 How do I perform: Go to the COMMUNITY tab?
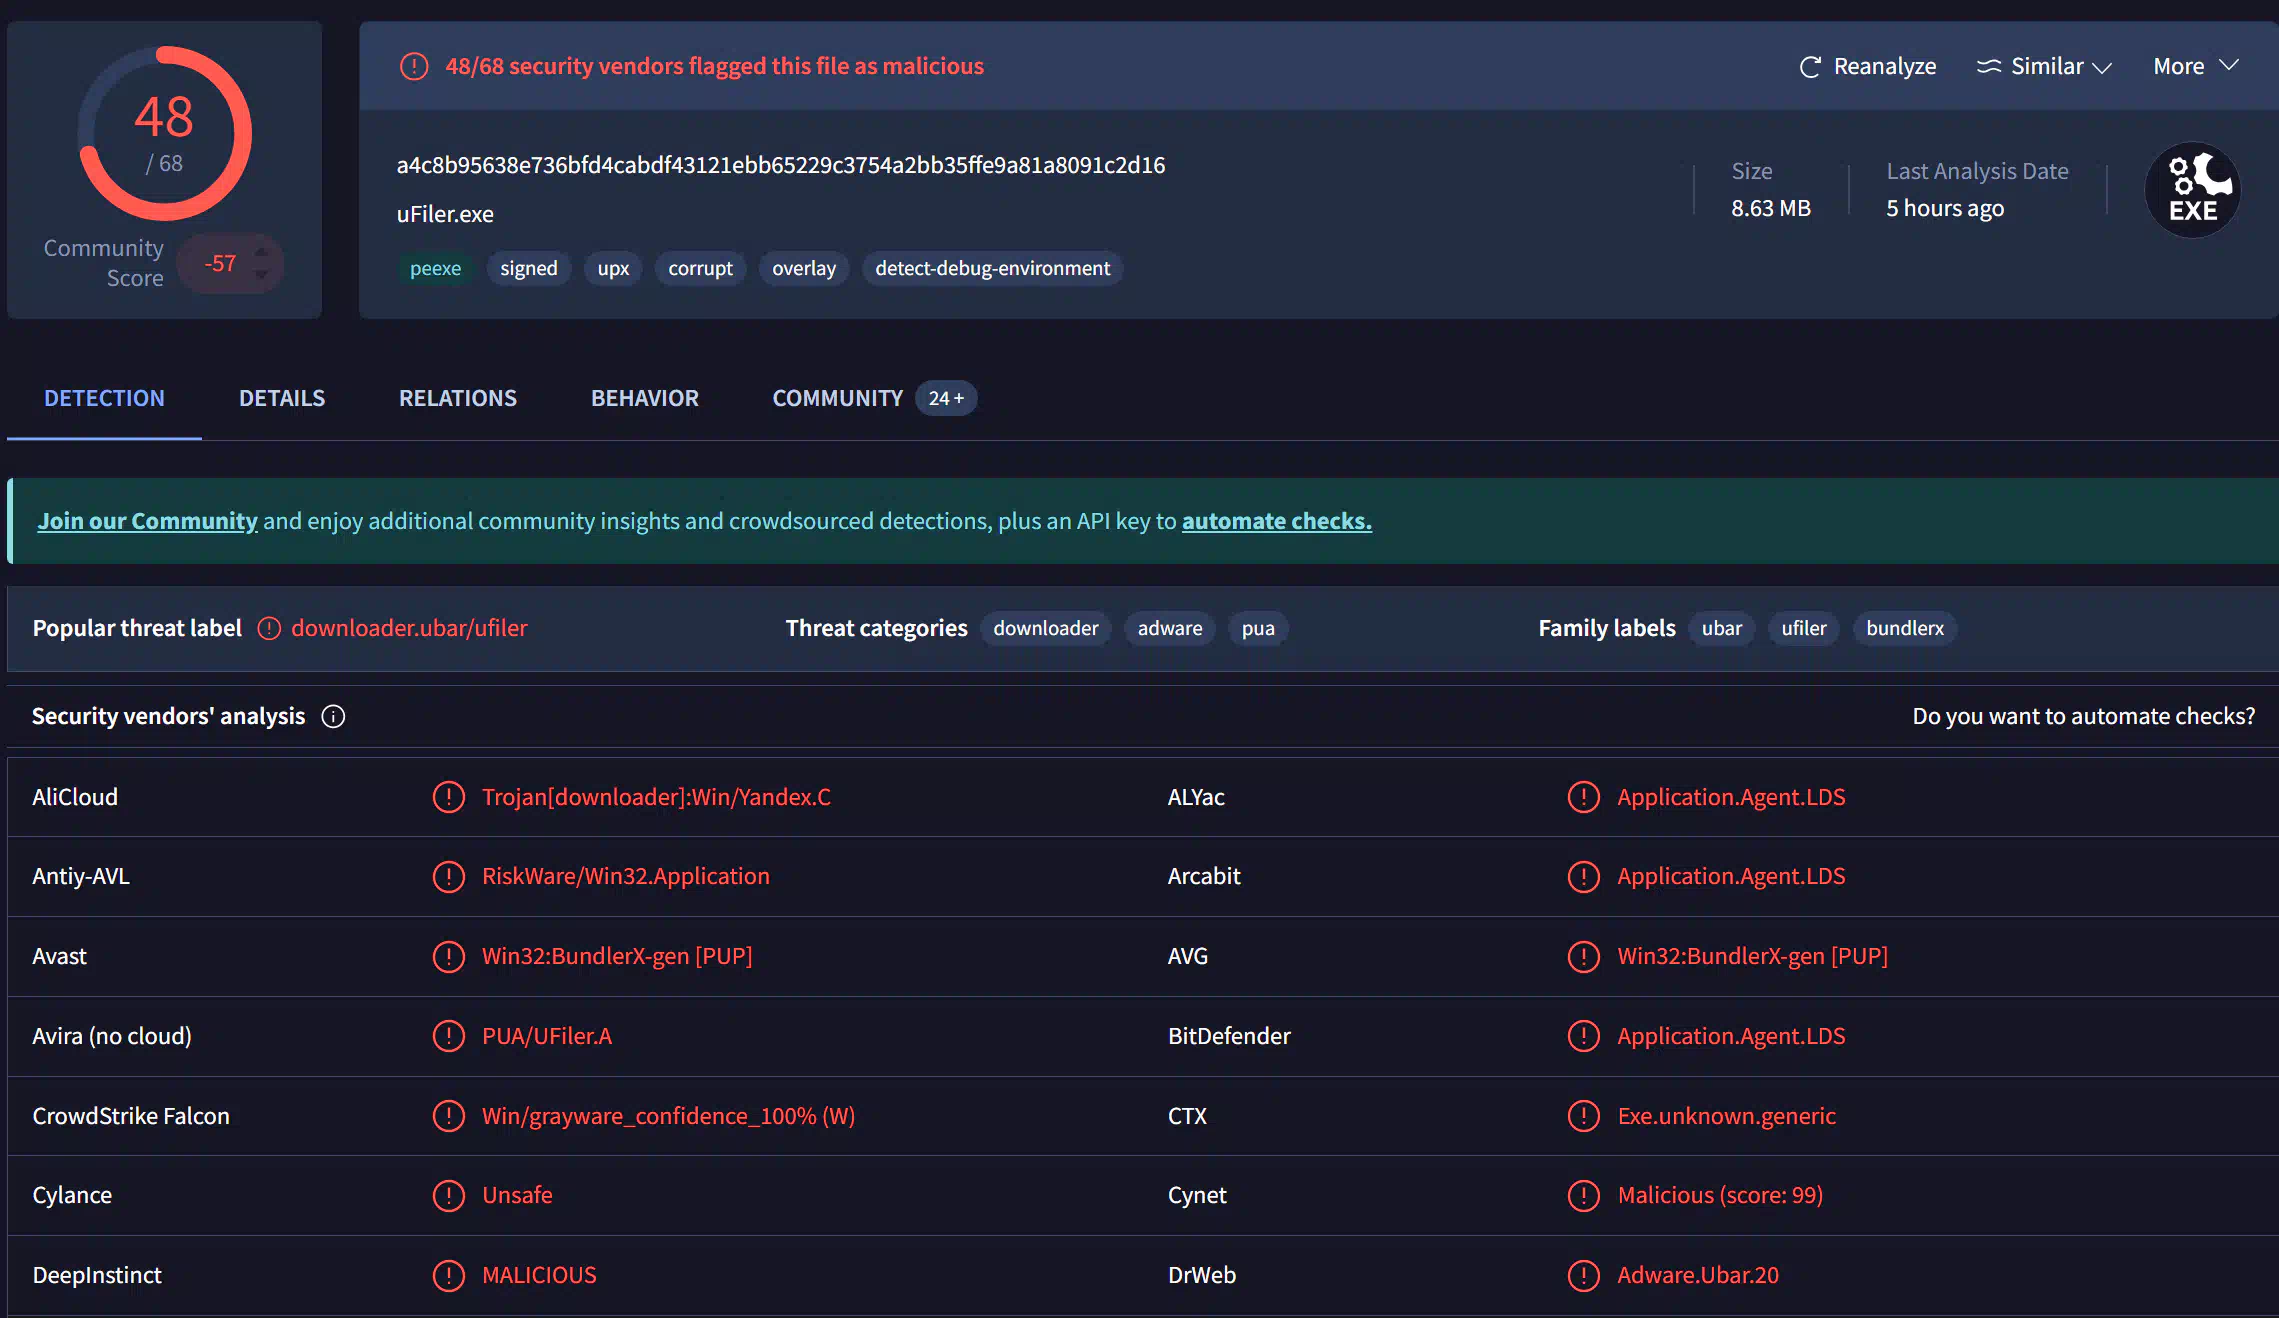pos(837,398)
